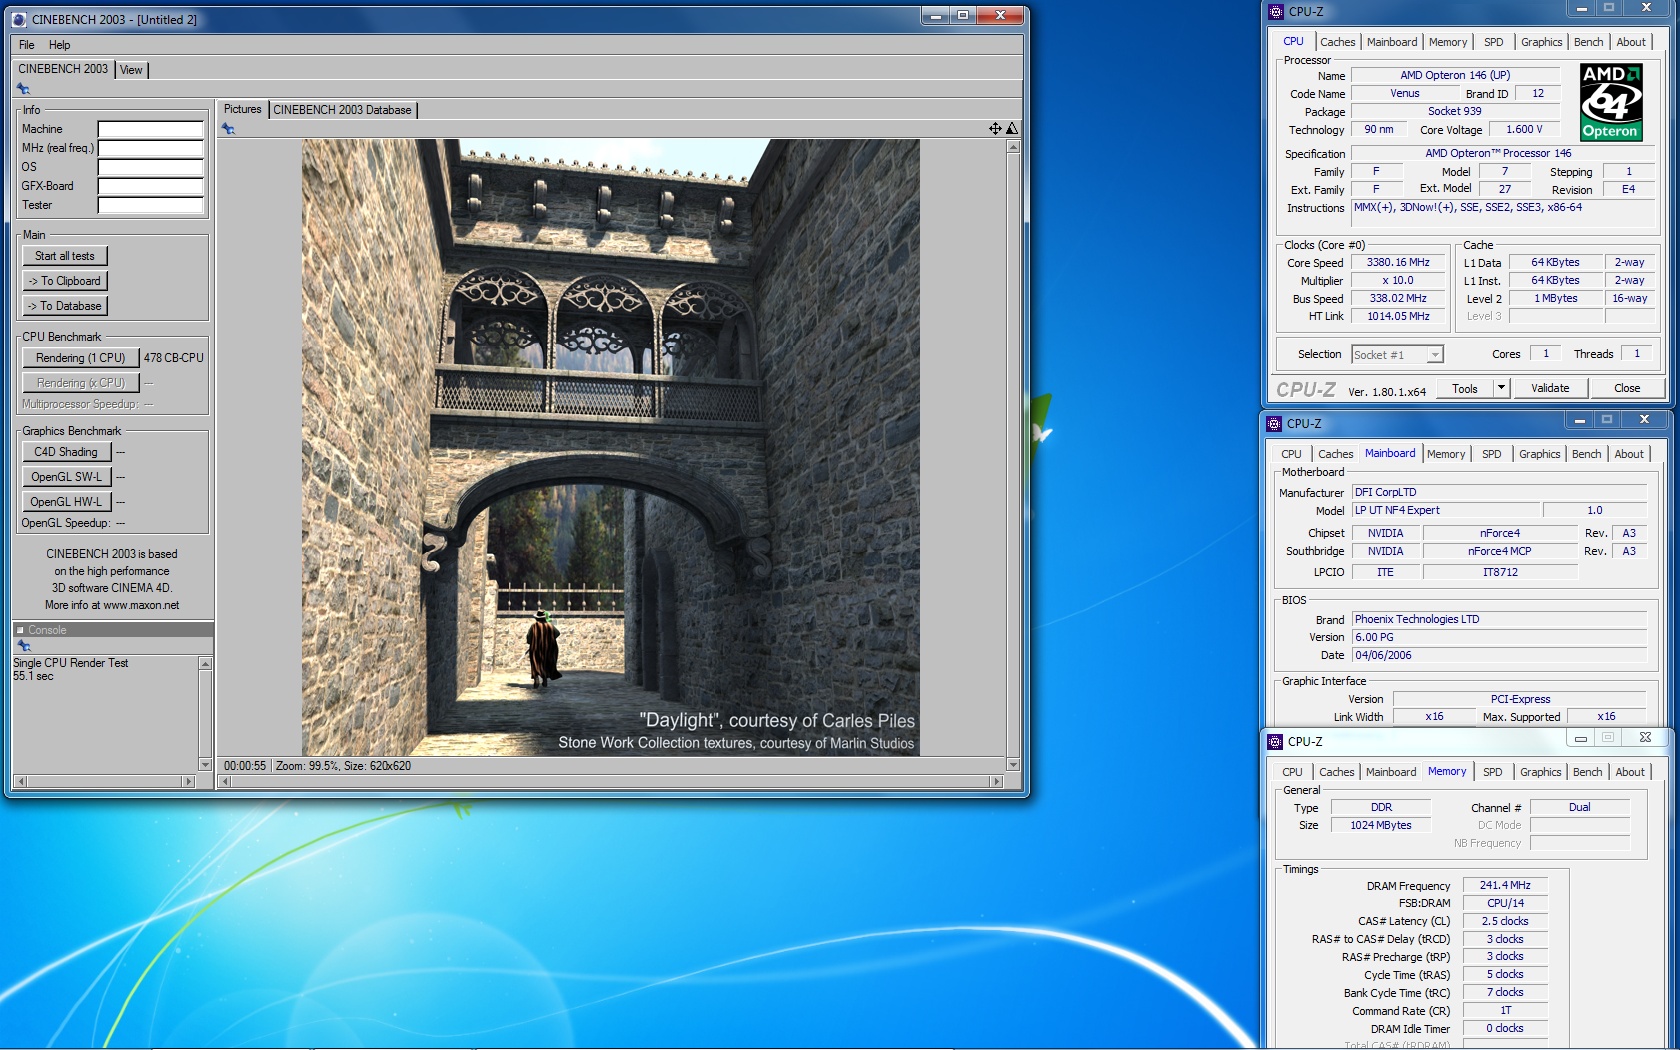Screen dimensions: 1680x1050
Task: Click the triangle zoom icon above the render
Action: coord(1012,128)
